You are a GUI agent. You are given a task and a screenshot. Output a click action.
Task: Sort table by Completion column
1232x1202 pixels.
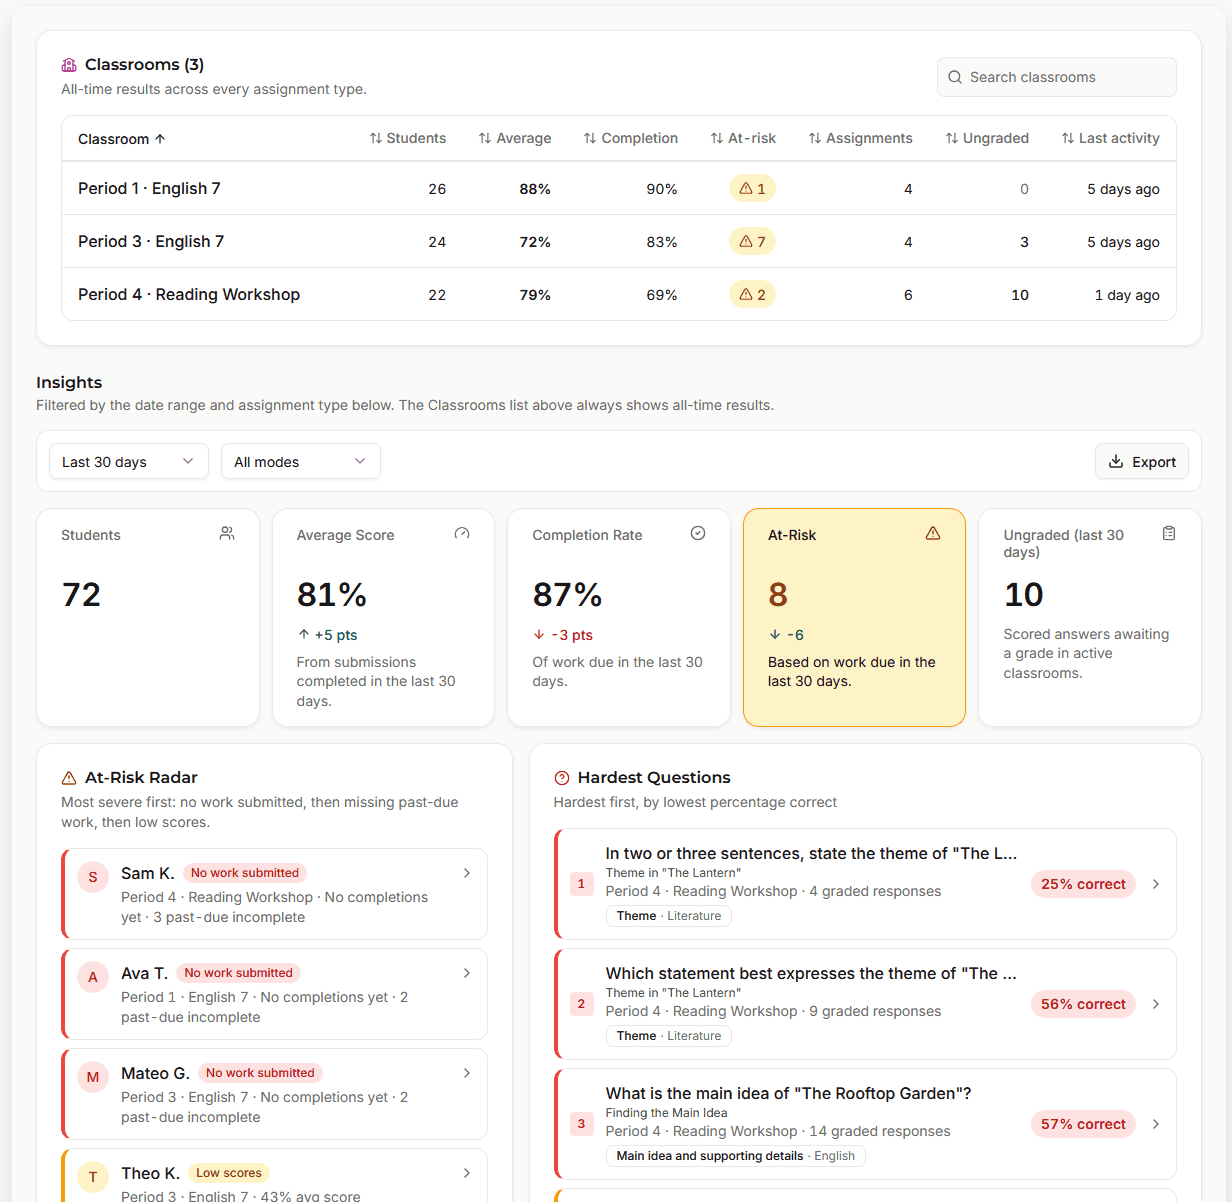coord(631,138)
